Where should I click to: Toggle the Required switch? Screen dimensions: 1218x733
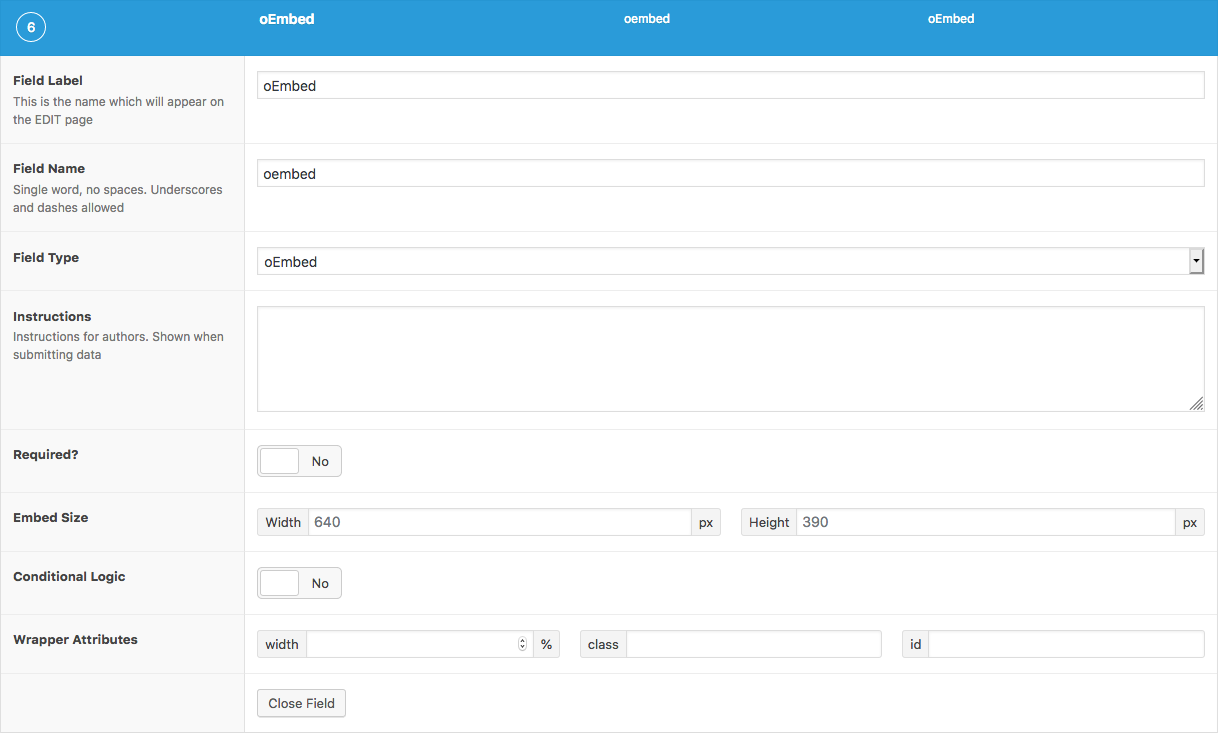[299, 461]
